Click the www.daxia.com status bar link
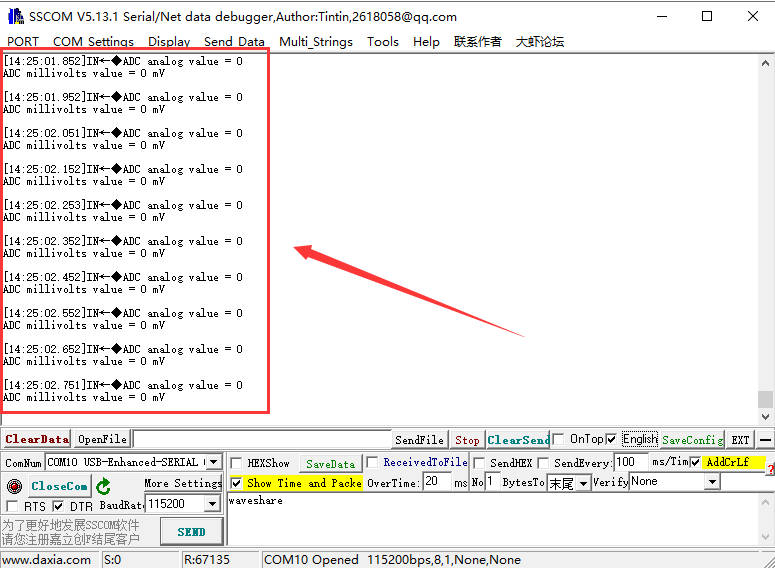Image resolution: width=775 pixels, height=568 pixels. click(x=46, y=560)
